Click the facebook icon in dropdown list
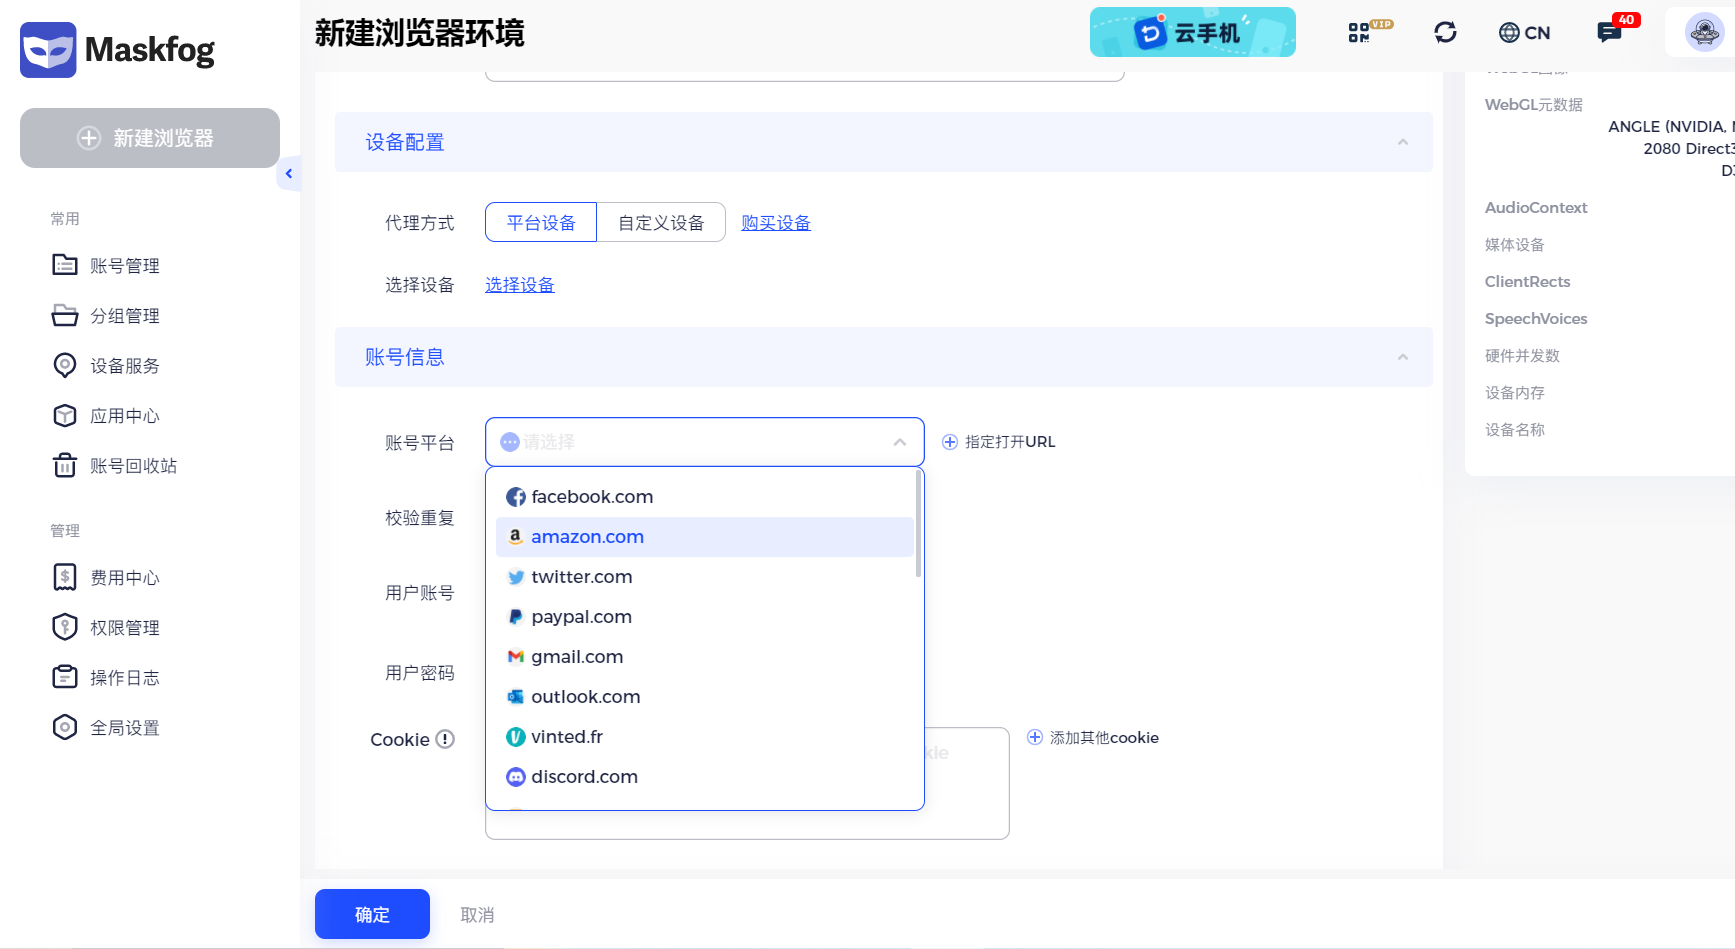This screenshot has width=1735, height=949. [x=516, y=497]
